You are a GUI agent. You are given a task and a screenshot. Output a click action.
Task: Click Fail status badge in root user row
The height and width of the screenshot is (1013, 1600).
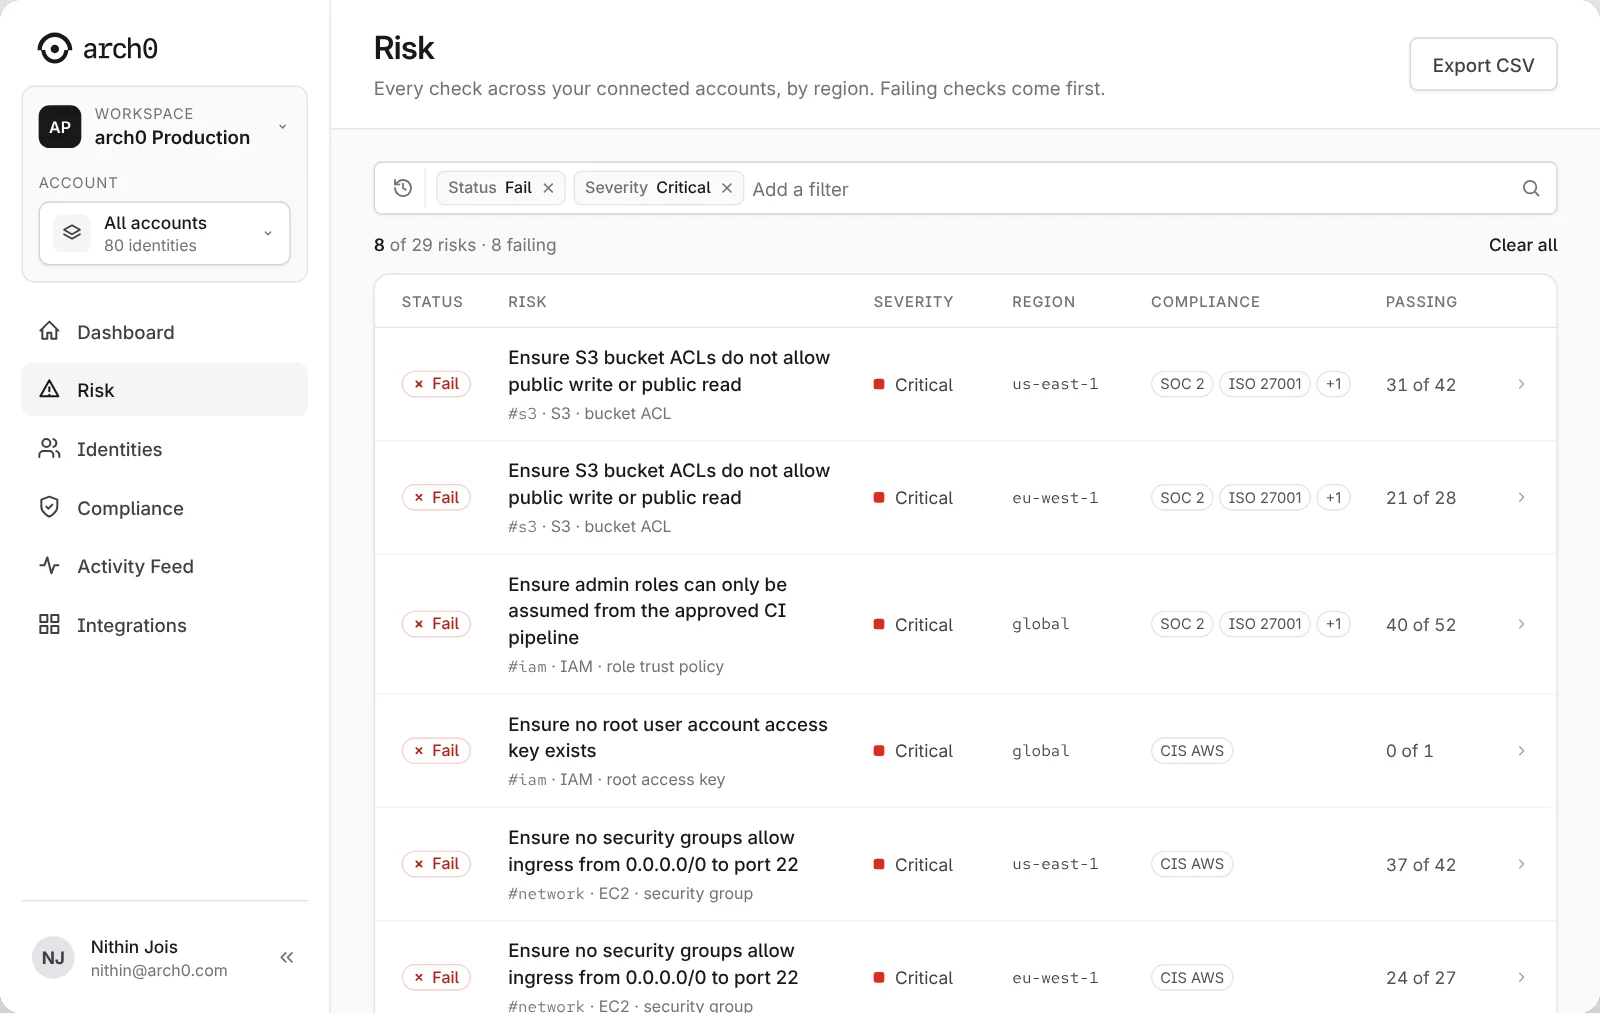436,751
